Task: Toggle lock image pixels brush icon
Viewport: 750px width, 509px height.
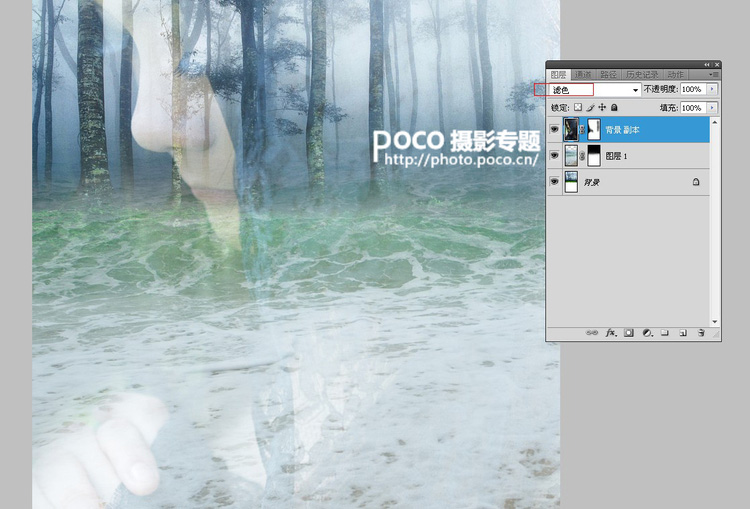Action: 590,107
